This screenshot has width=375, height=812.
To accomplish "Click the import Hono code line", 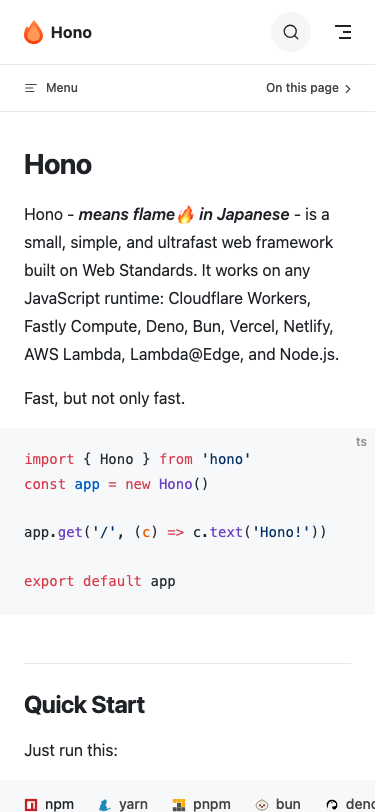I will [x=138, y=459].
